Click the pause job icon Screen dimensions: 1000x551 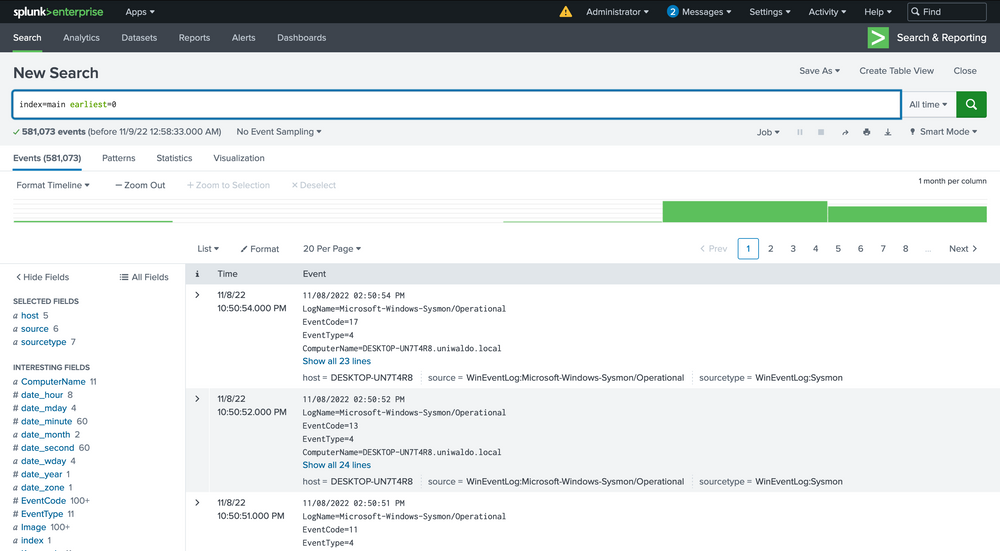point(799,132)
